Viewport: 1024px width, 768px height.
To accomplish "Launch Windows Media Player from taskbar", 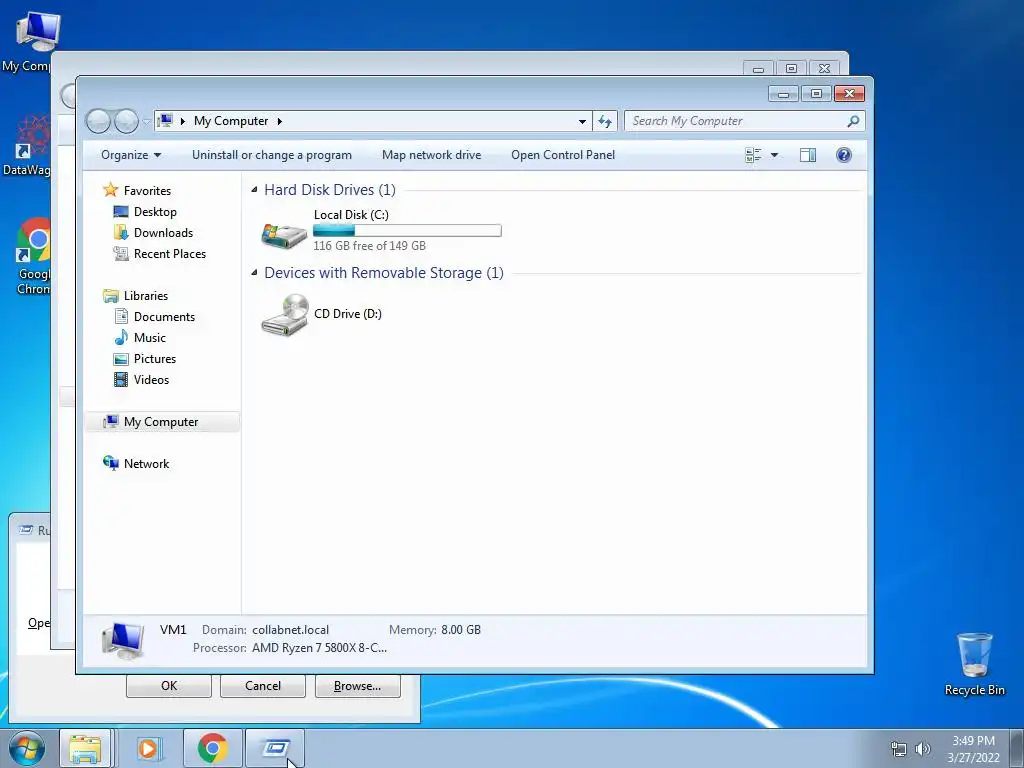I will [x=148, y=748].
